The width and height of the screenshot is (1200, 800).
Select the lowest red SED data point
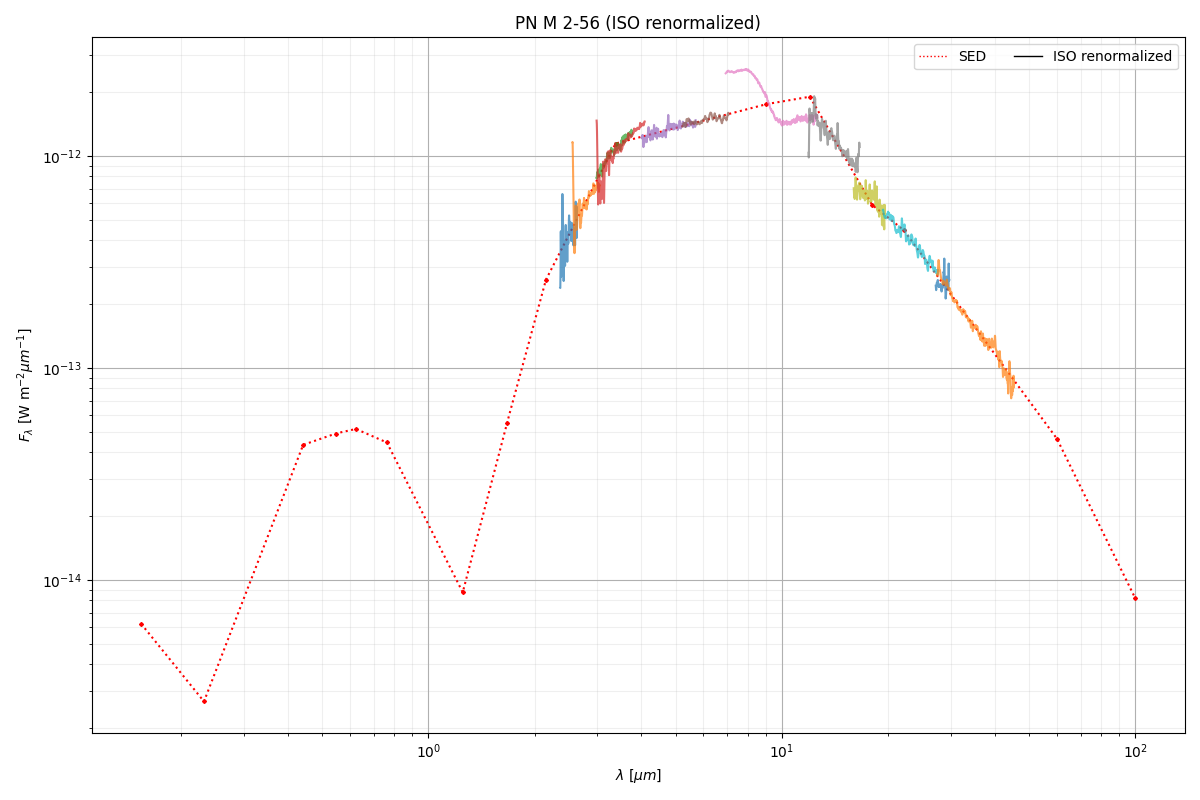click(x=204, y=701)
